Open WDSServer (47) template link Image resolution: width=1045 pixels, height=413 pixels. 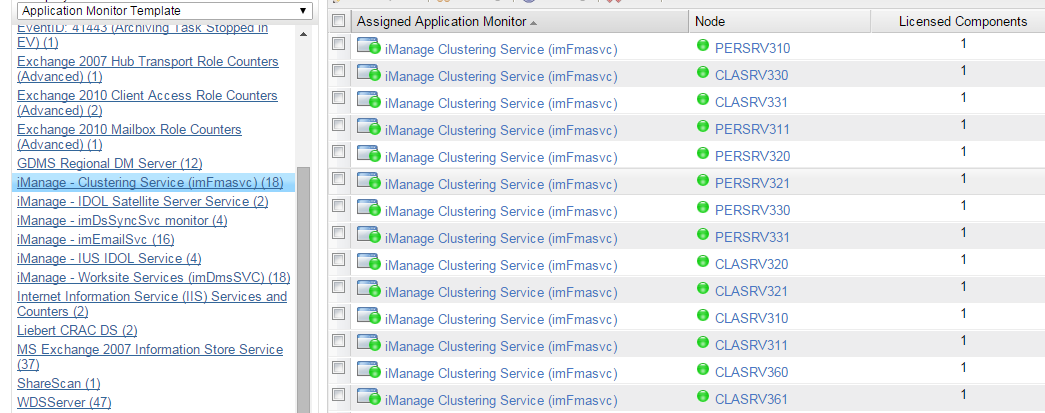coord(64,402)
